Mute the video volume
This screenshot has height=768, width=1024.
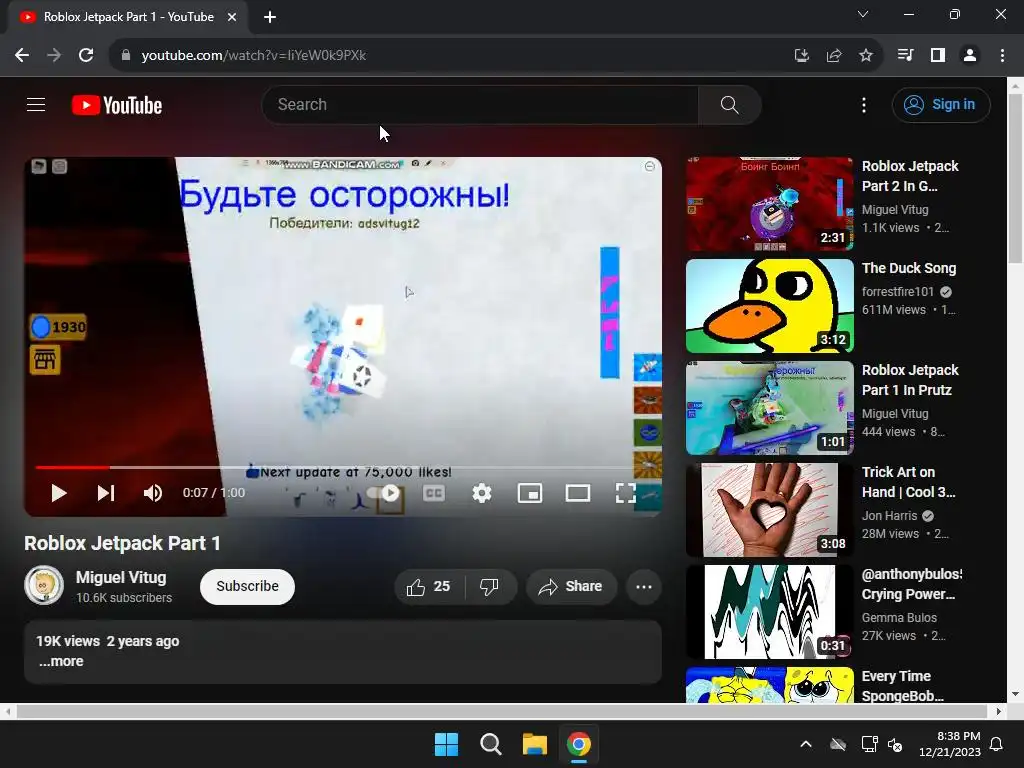(x=153, y=493)
